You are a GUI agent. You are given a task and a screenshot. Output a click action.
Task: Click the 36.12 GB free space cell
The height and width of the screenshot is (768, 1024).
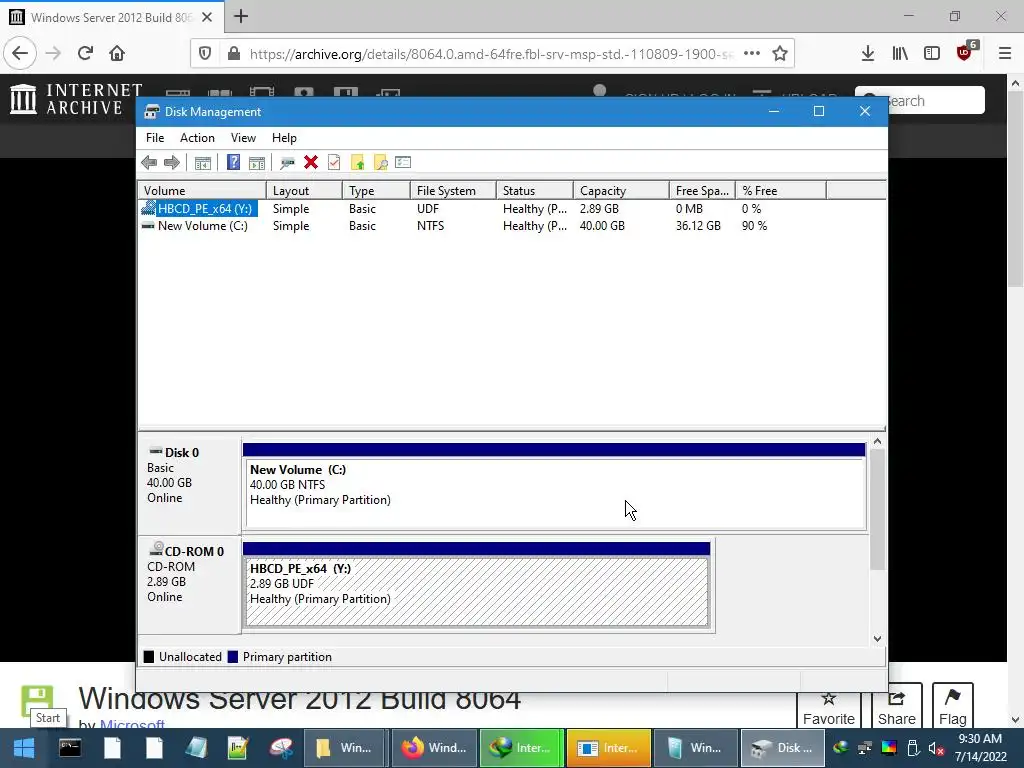tap(698, 226)
